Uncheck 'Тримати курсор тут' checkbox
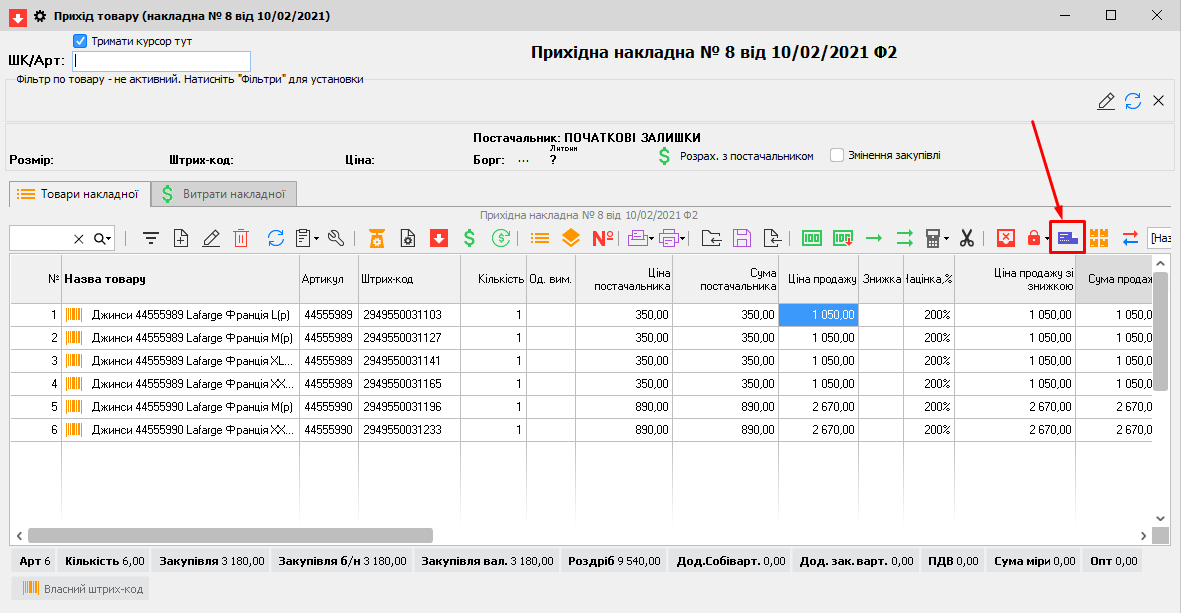This screenshot has width=1181, height=613. pos(81,41)
